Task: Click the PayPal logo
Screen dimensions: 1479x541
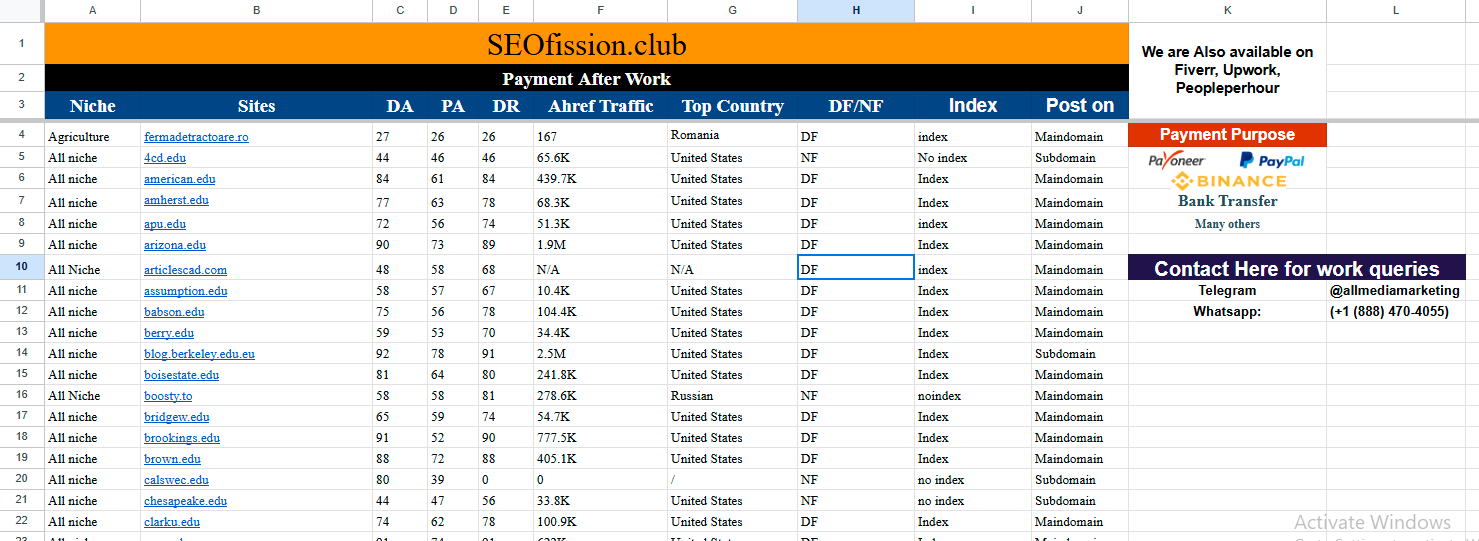Action: coord(1271,160)
